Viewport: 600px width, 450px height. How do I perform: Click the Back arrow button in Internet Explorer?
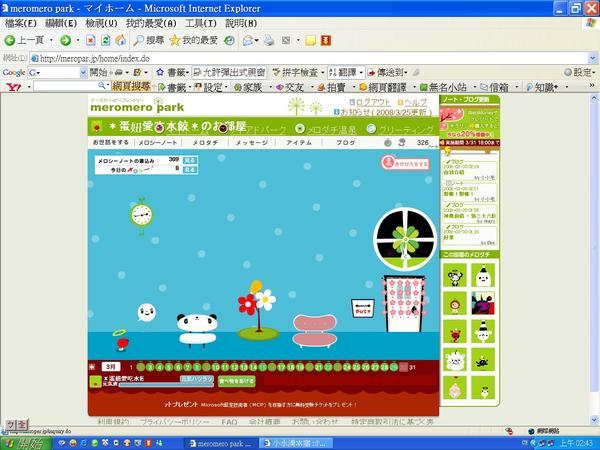(x=24, y=40)
